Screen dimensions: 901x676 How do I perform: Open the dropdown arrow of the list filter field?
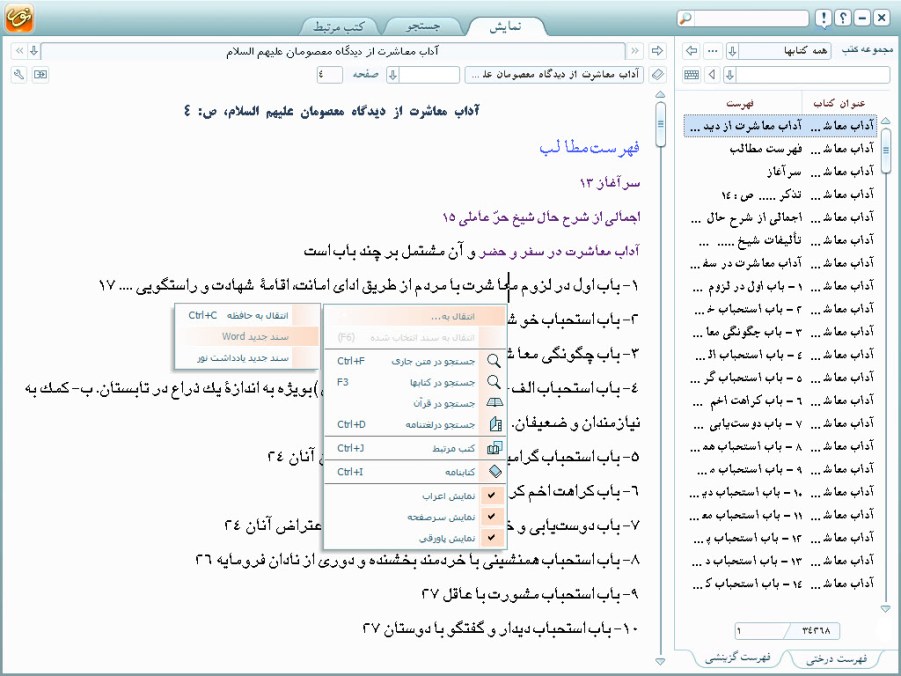[730, 75]
